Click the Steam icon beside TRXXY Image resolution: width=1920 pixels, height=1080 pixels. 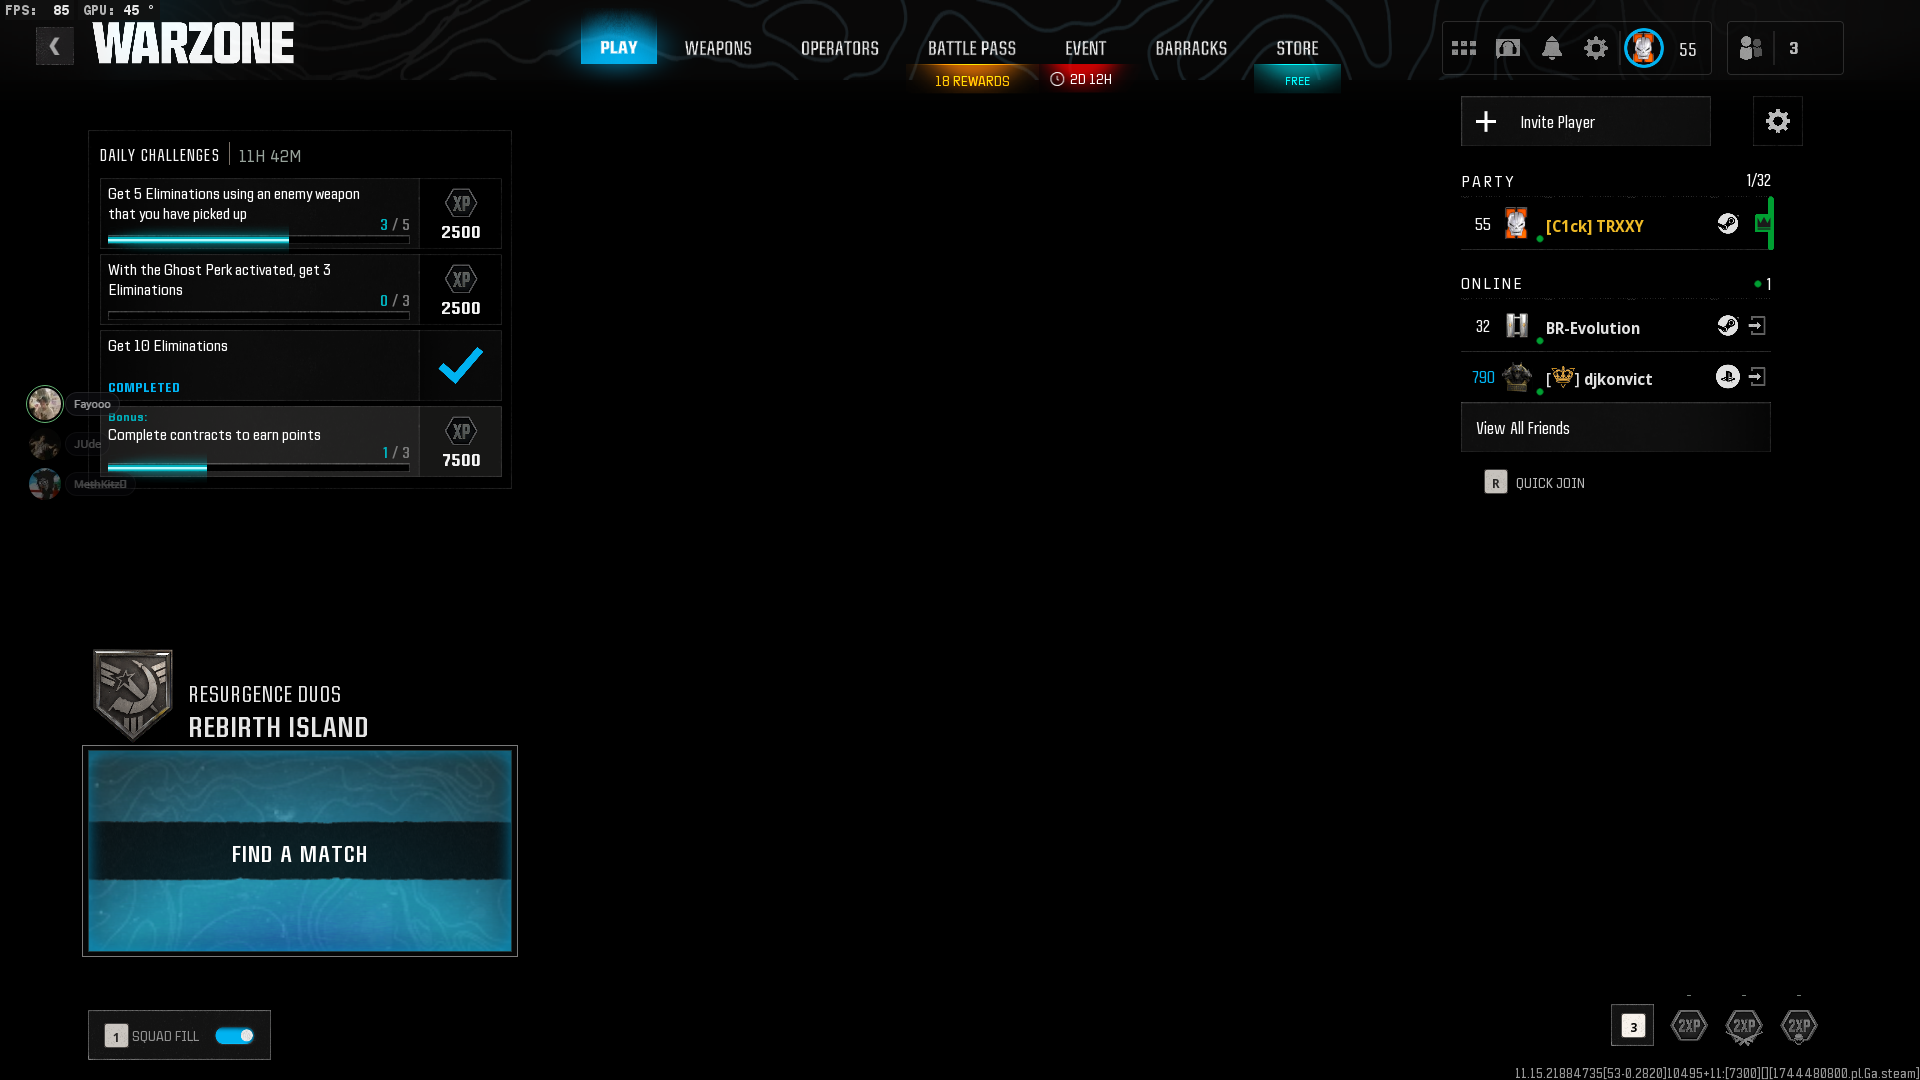(x=1728, y=223)
